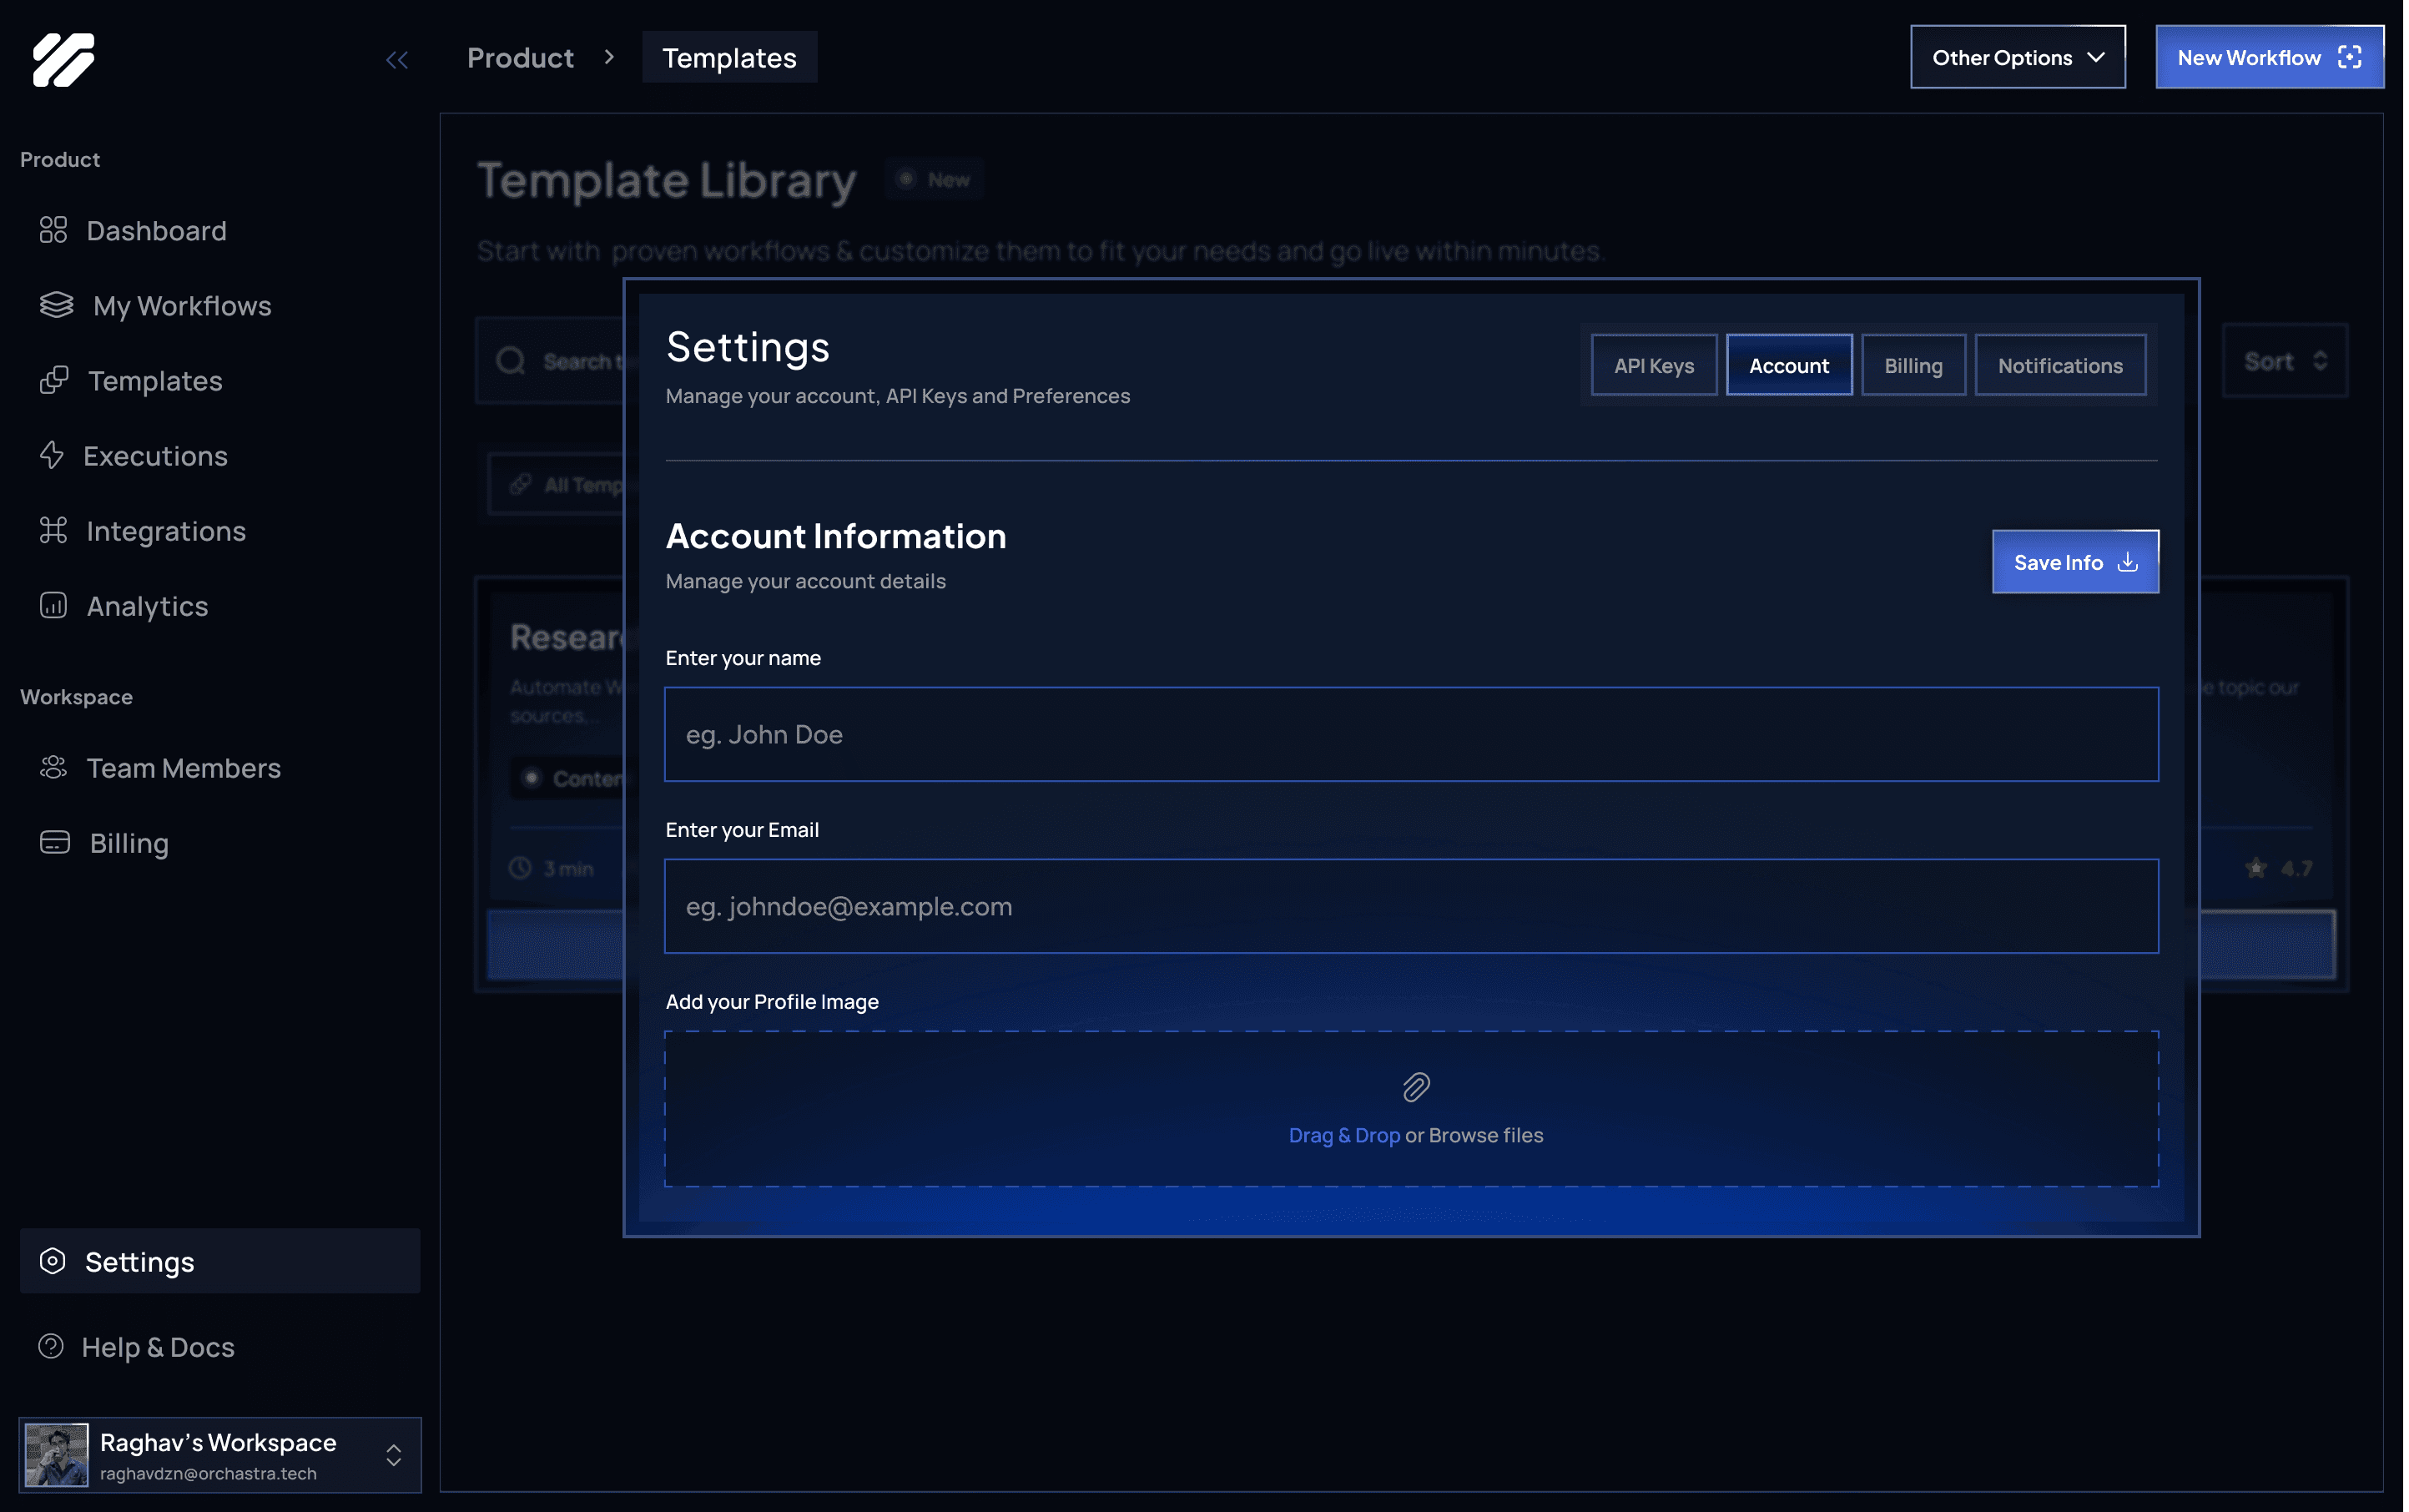
Task: Expand Raghav's Workspace switcher
Action: tap(394, 1455)
